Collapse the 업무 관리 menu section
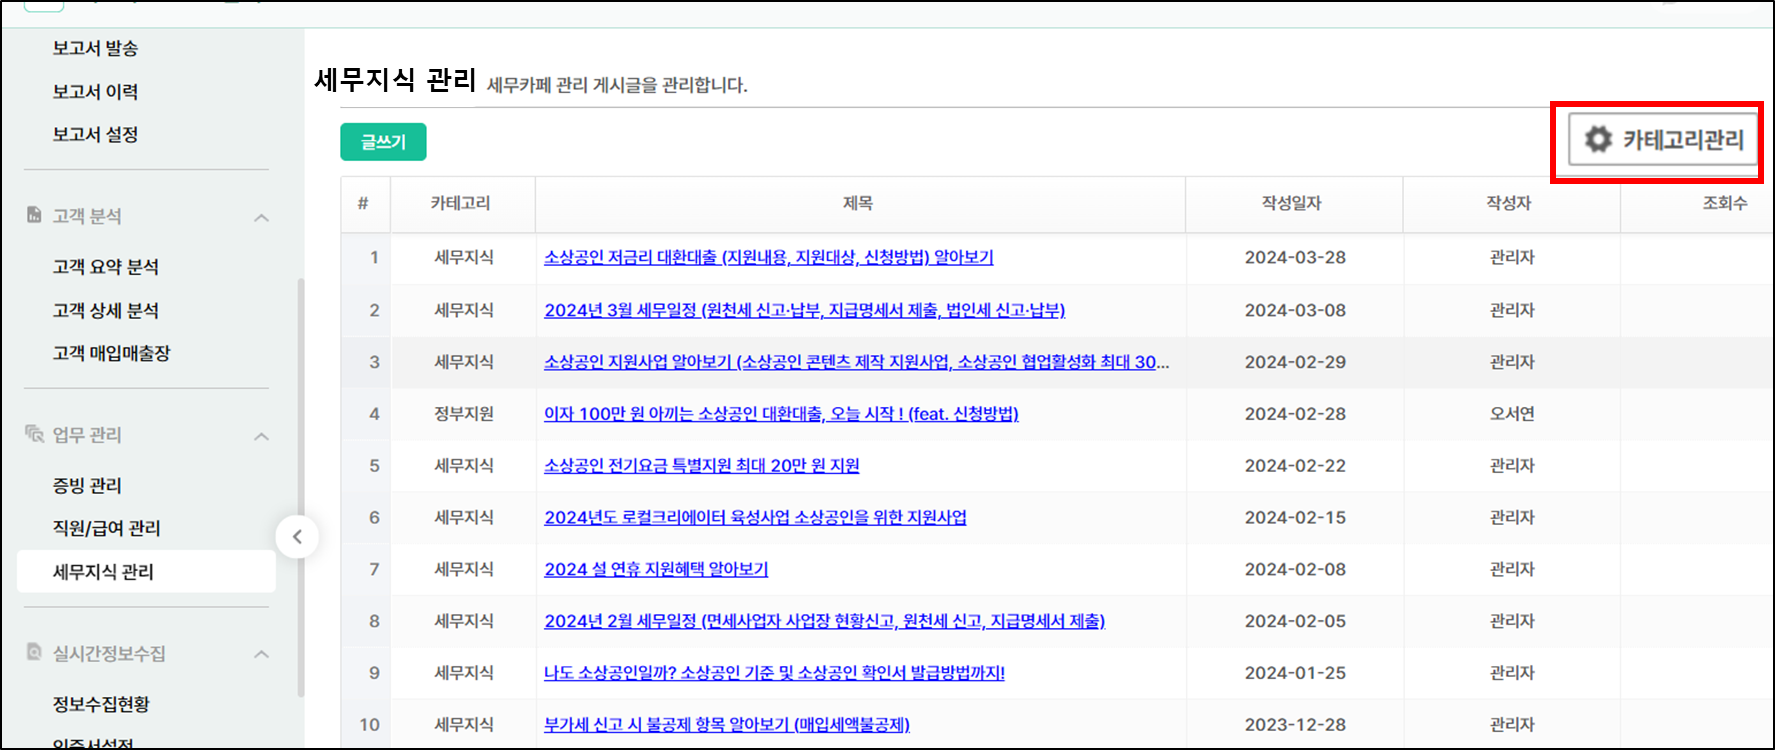This screenshot has height=750, width=1775. click(262, 436)
